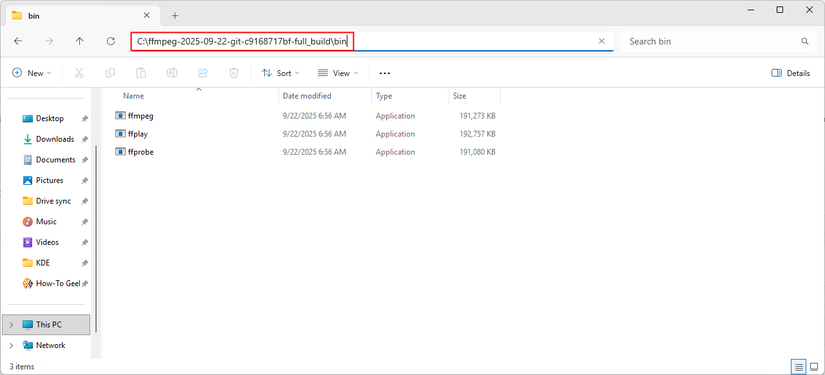Sort by the Size column header
The image size is (825, 375).
(x=459, y=96)
